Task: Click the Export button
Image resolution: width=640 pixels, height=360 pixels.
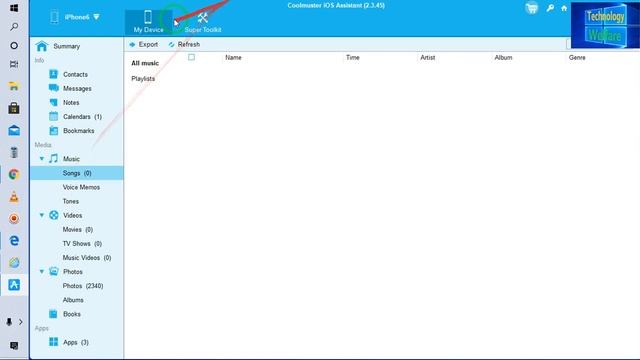Action: (x=144, y=44)
